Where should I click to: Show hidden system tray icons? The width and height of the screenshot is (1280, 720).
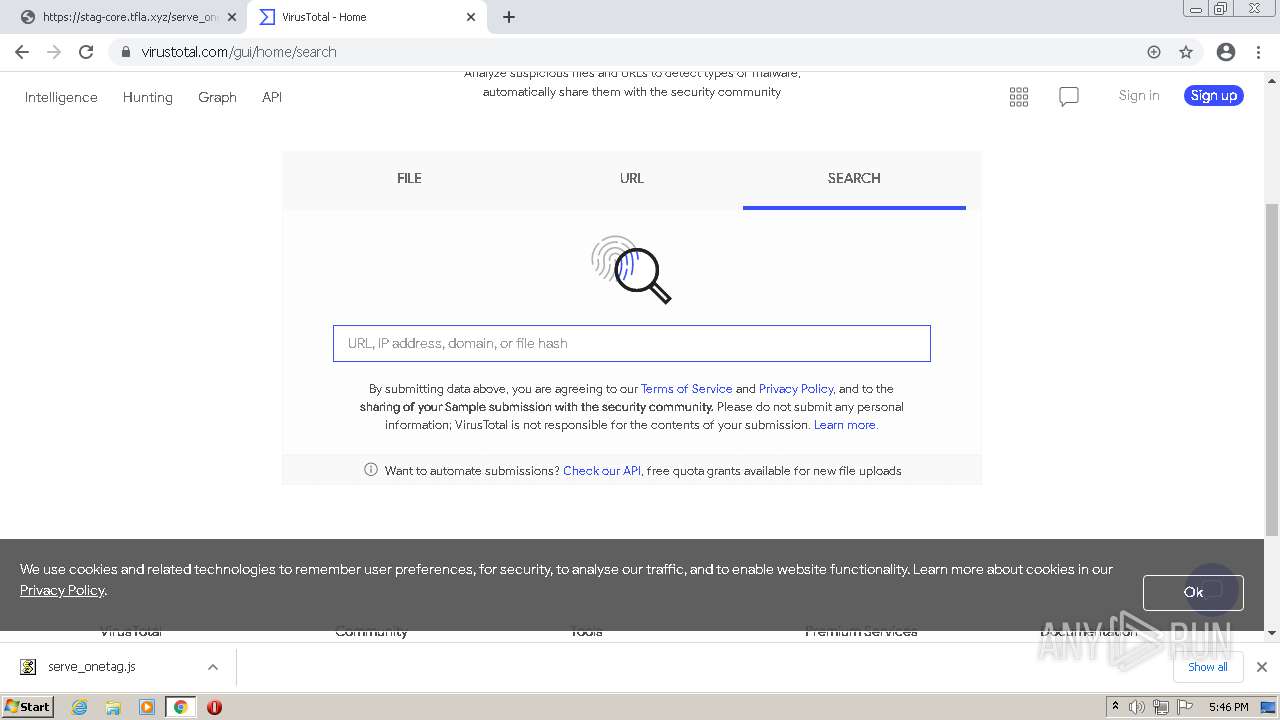pos(1116,707)
